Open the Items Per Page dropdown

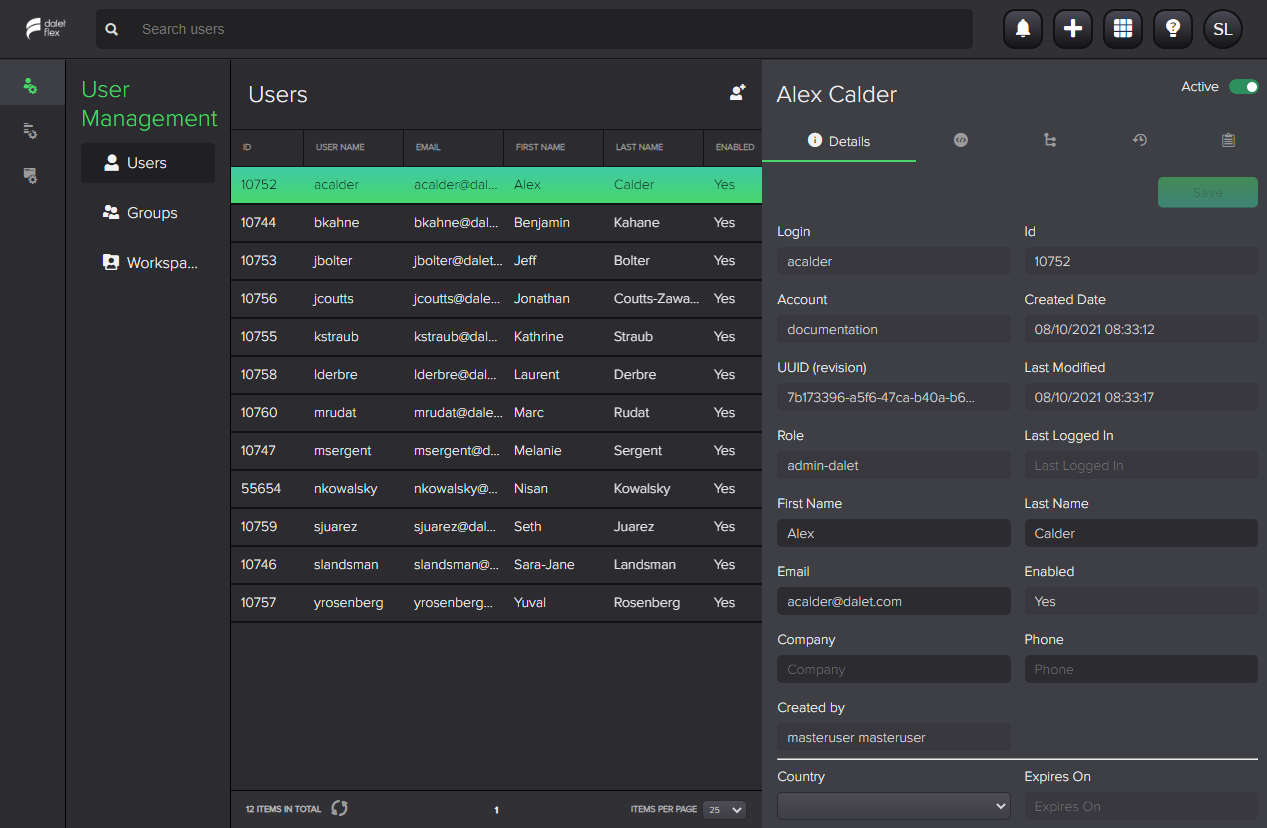click(723, 810)
